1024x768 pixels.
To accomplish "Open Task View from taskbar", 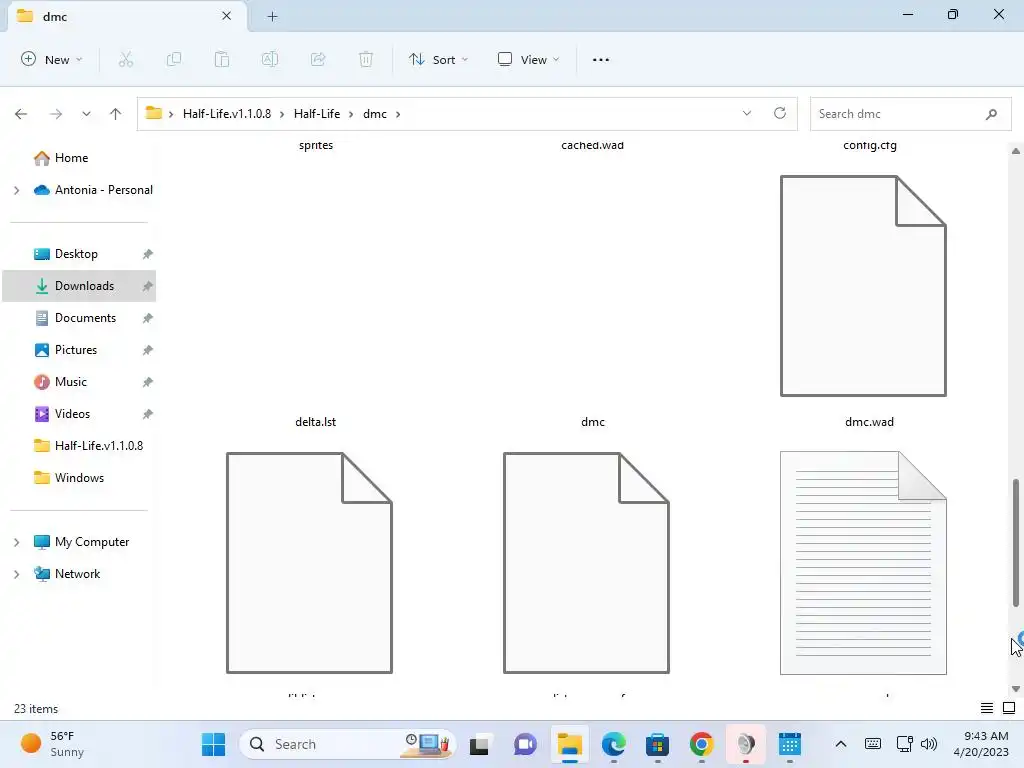I will coord(479,744).
